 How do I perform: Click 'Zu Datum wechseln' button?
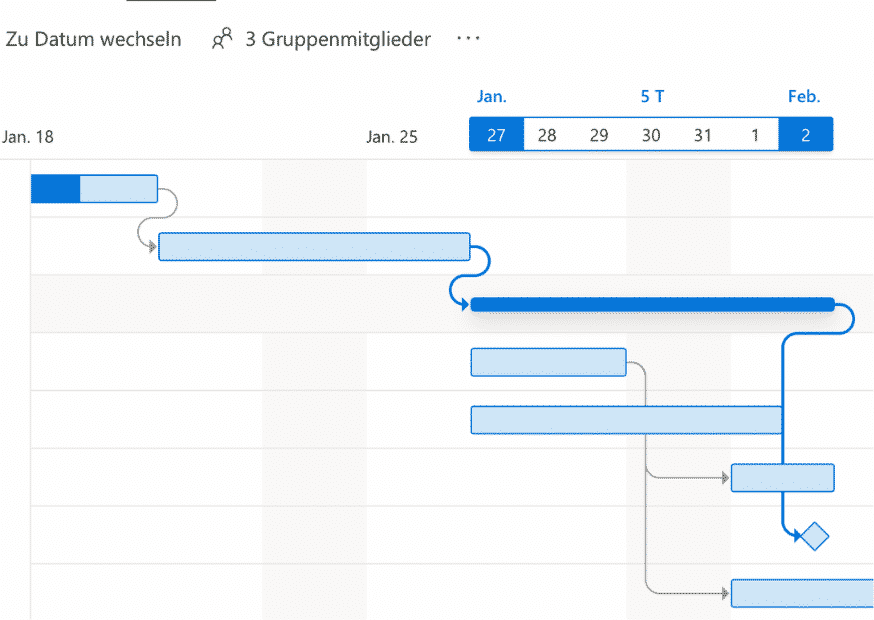click(x=94, y=39)
